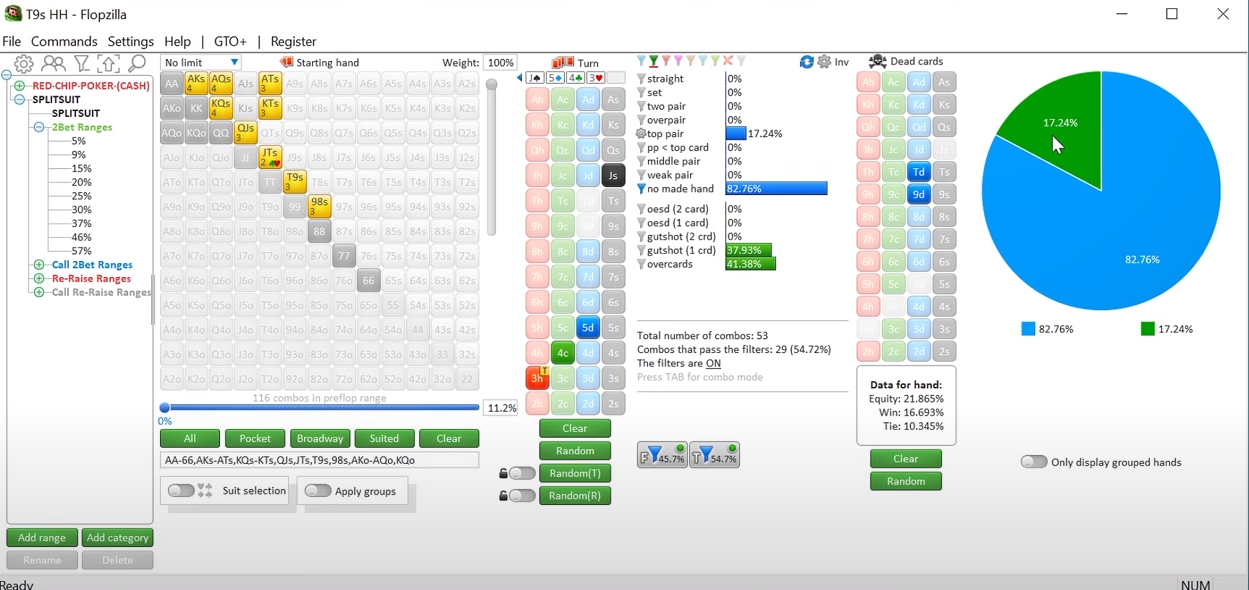Click the Add category button
1249x590 pixels.
coord(117,538)
